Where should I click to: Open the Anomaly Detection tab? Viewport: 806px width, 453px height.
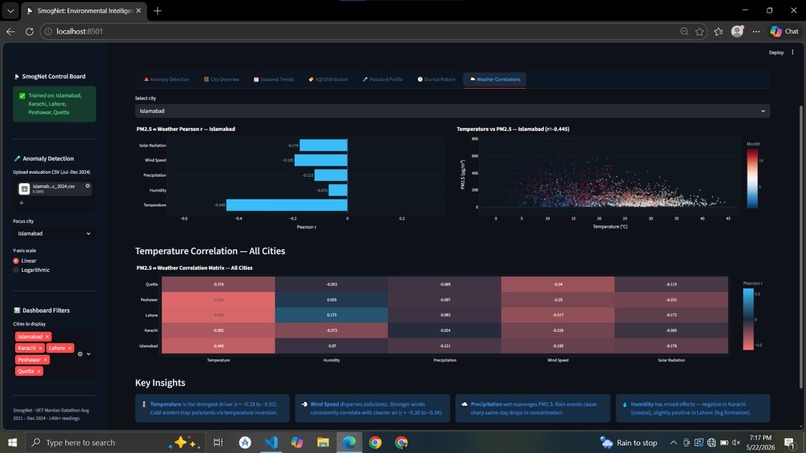(167, 80)
